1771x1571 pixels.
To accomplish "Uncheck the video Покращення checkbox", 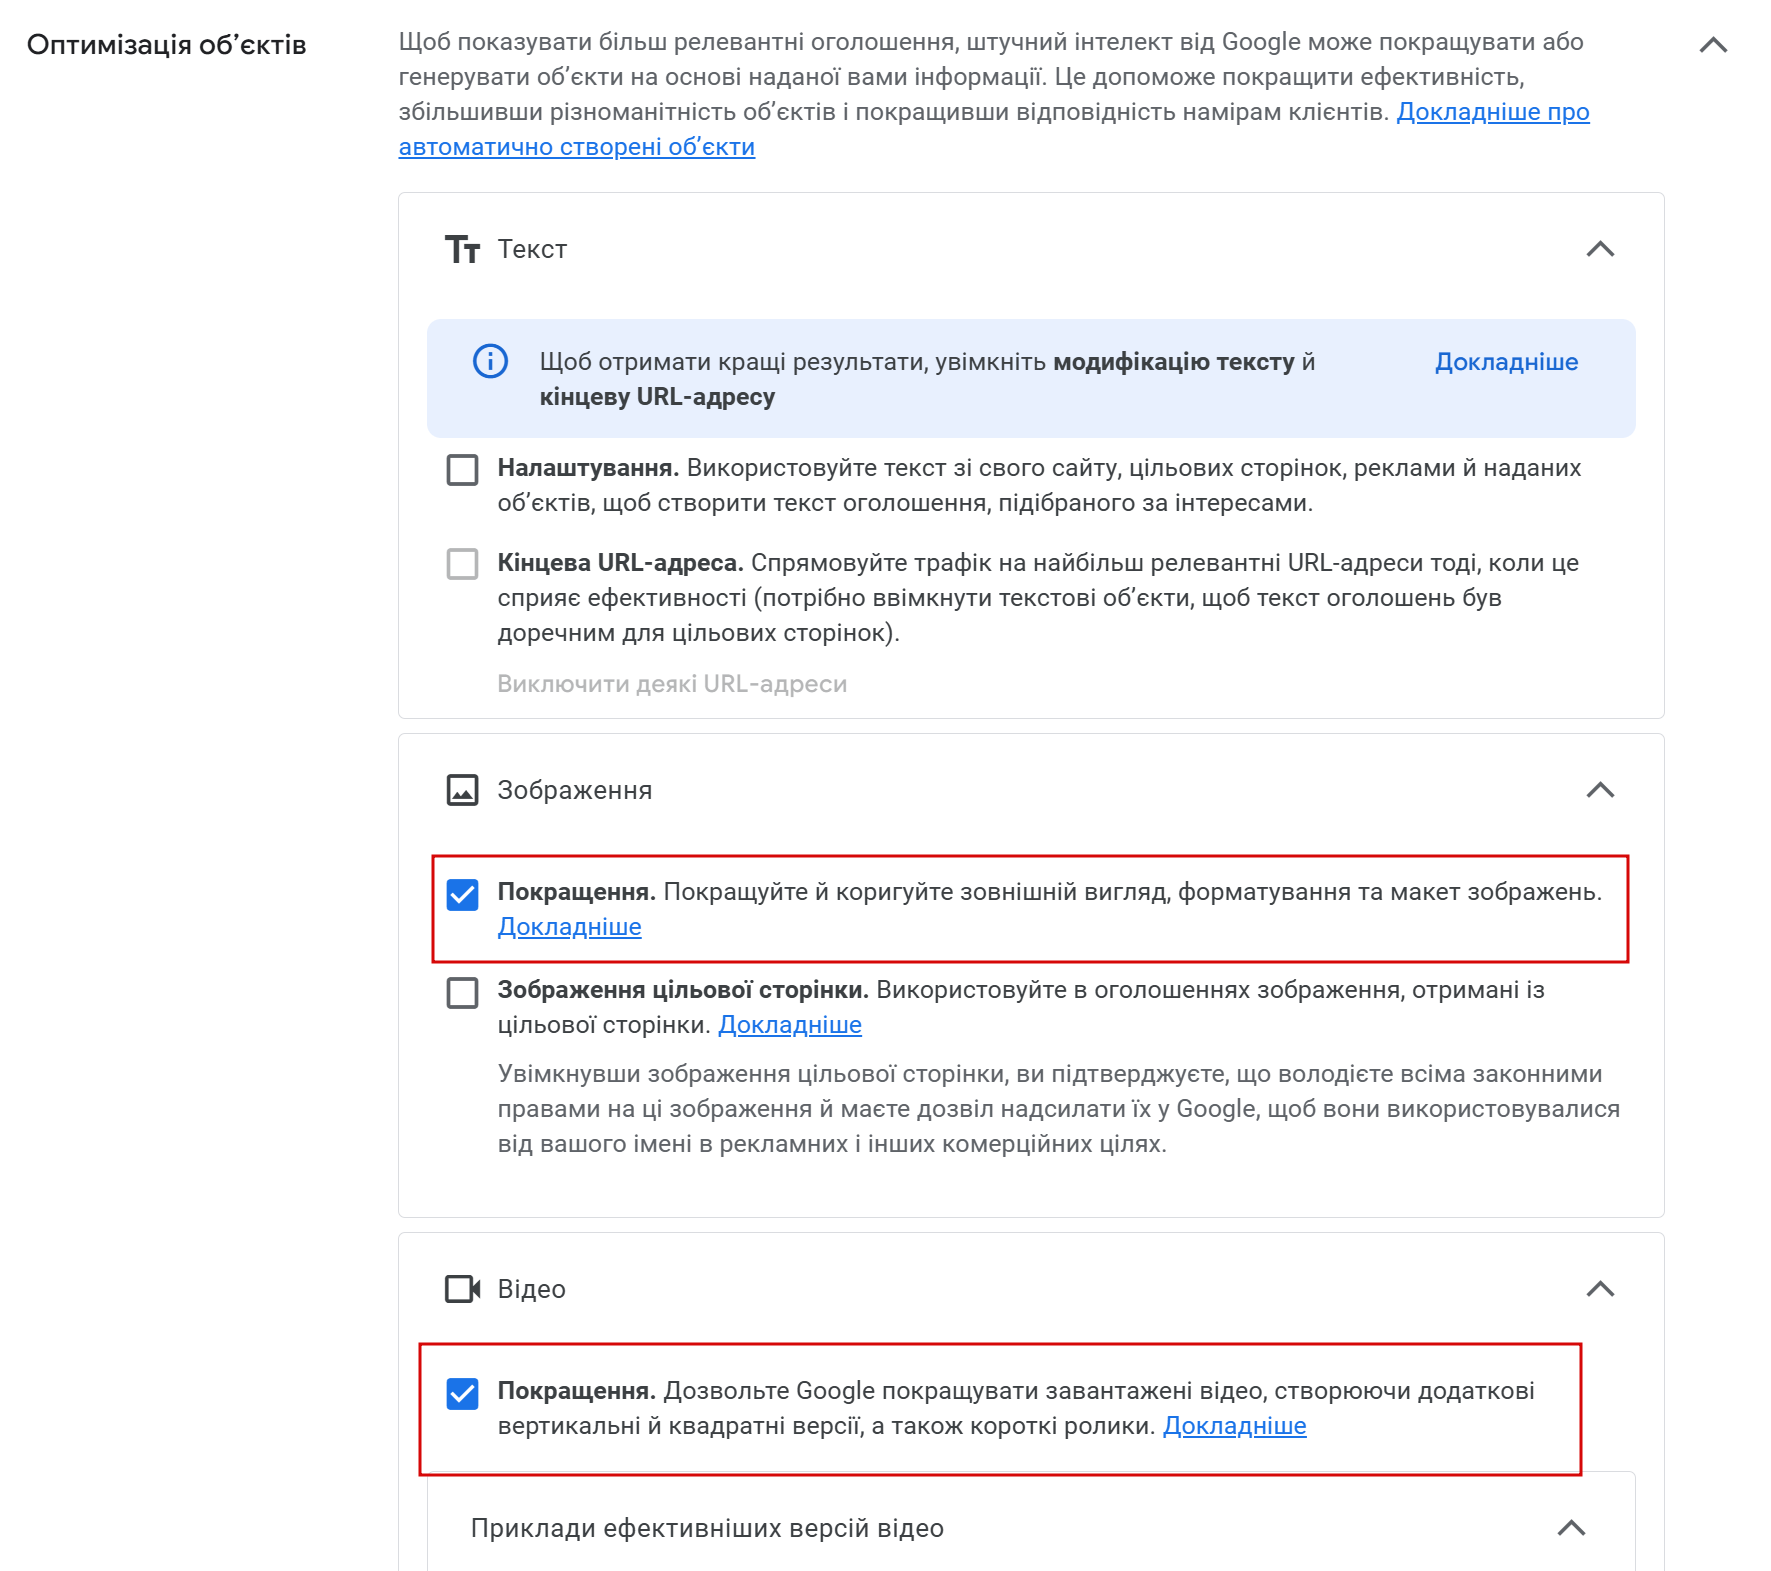I will point(462,1393).
